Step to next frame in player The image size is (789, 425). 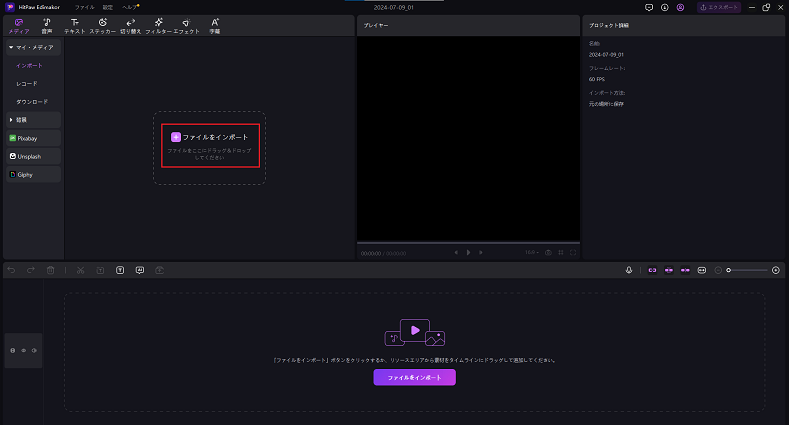481,252
